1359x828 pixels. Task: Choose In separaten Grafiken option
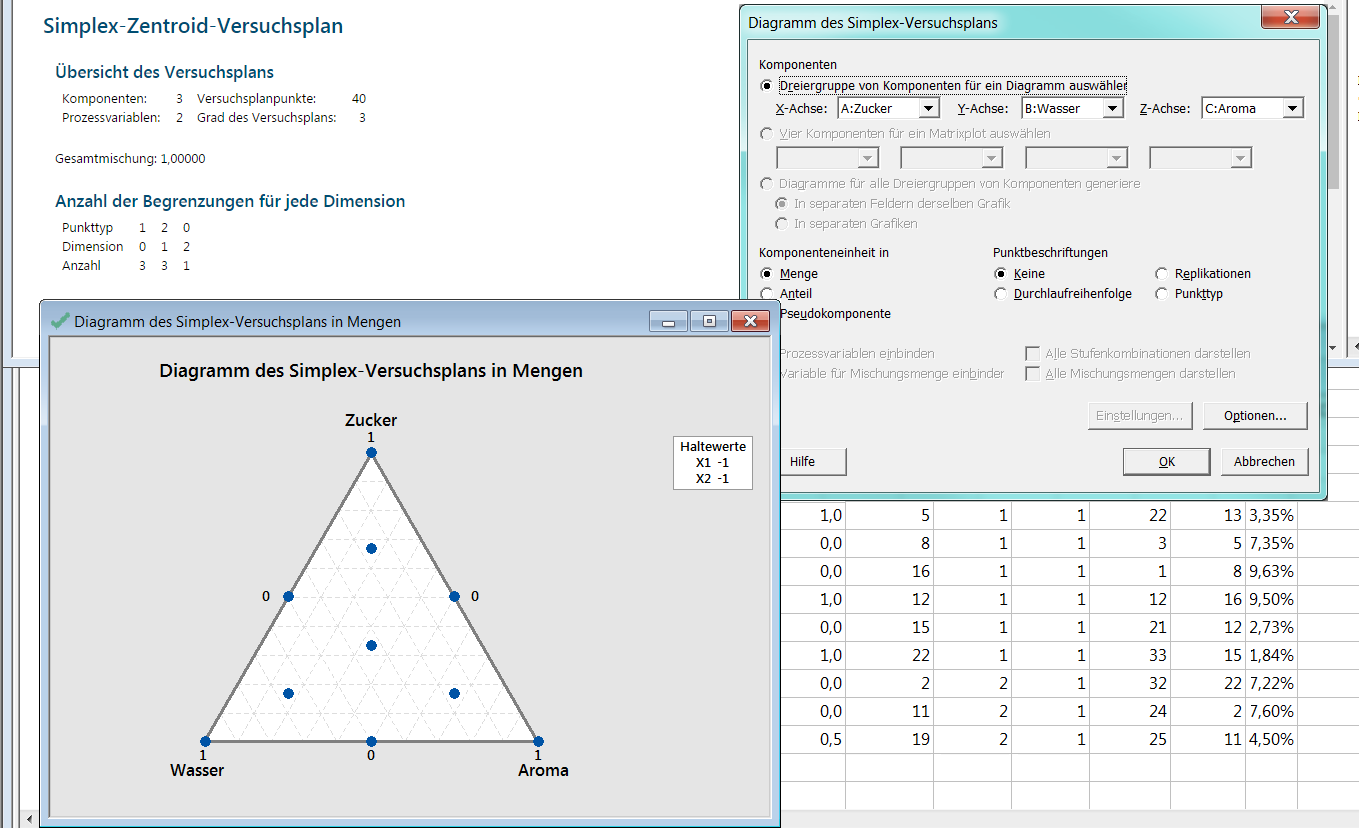pos(783,224)
